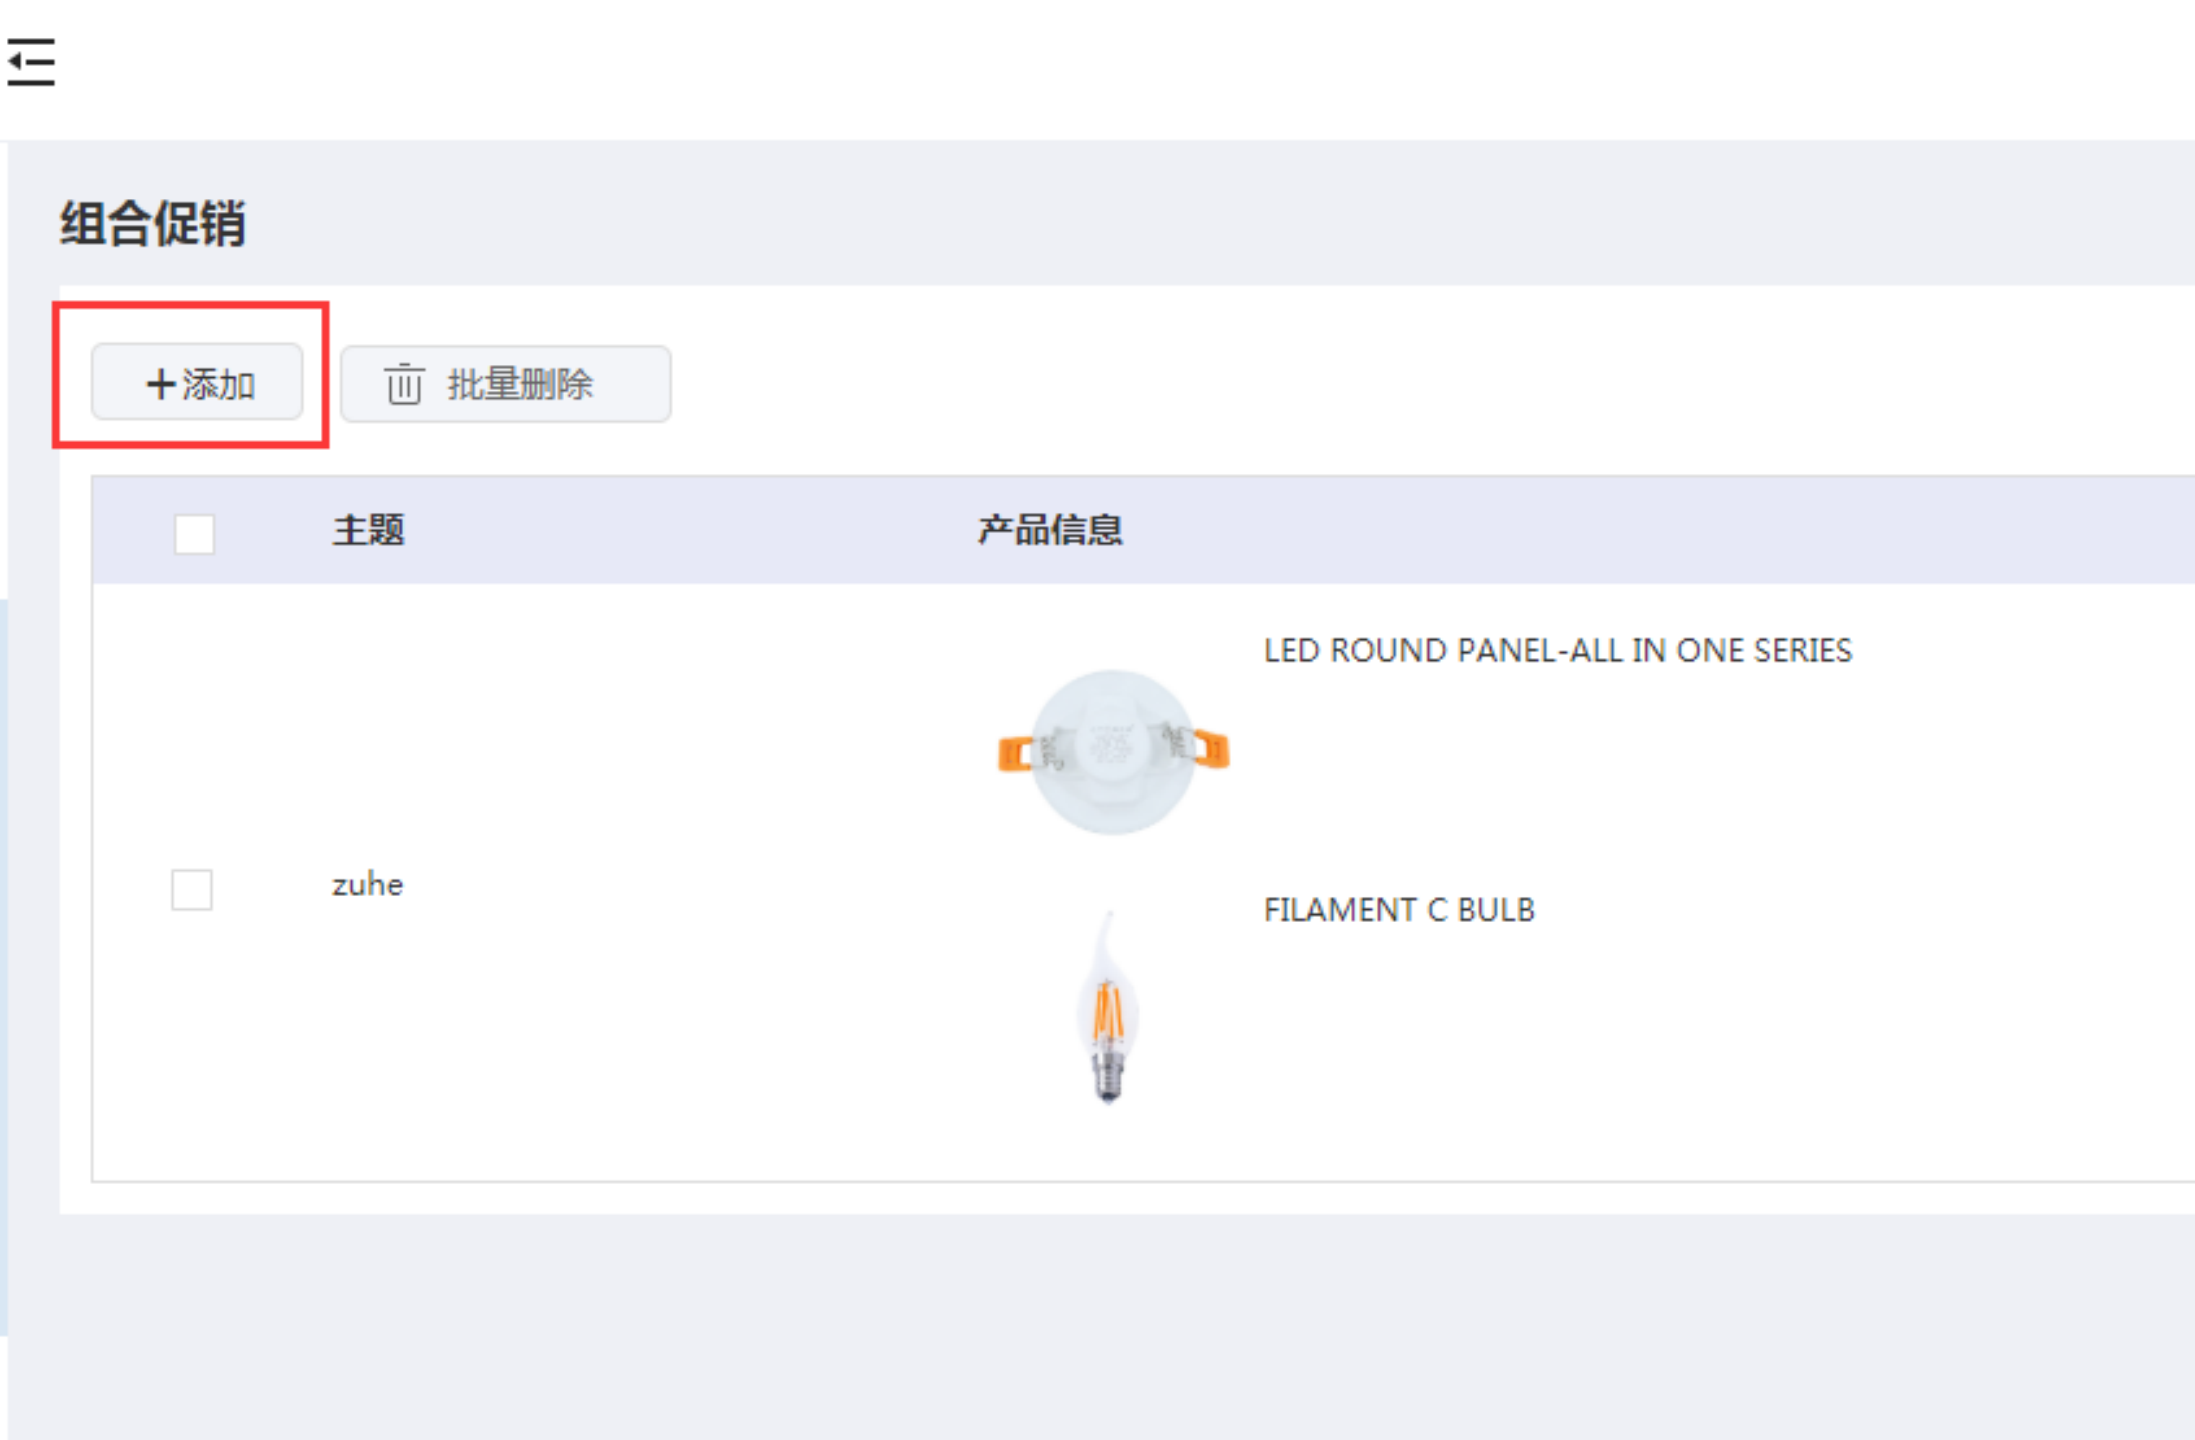Screen dimensions: 2195x1440
Task: Select the zuhe theme name
Action: [367, 885]
